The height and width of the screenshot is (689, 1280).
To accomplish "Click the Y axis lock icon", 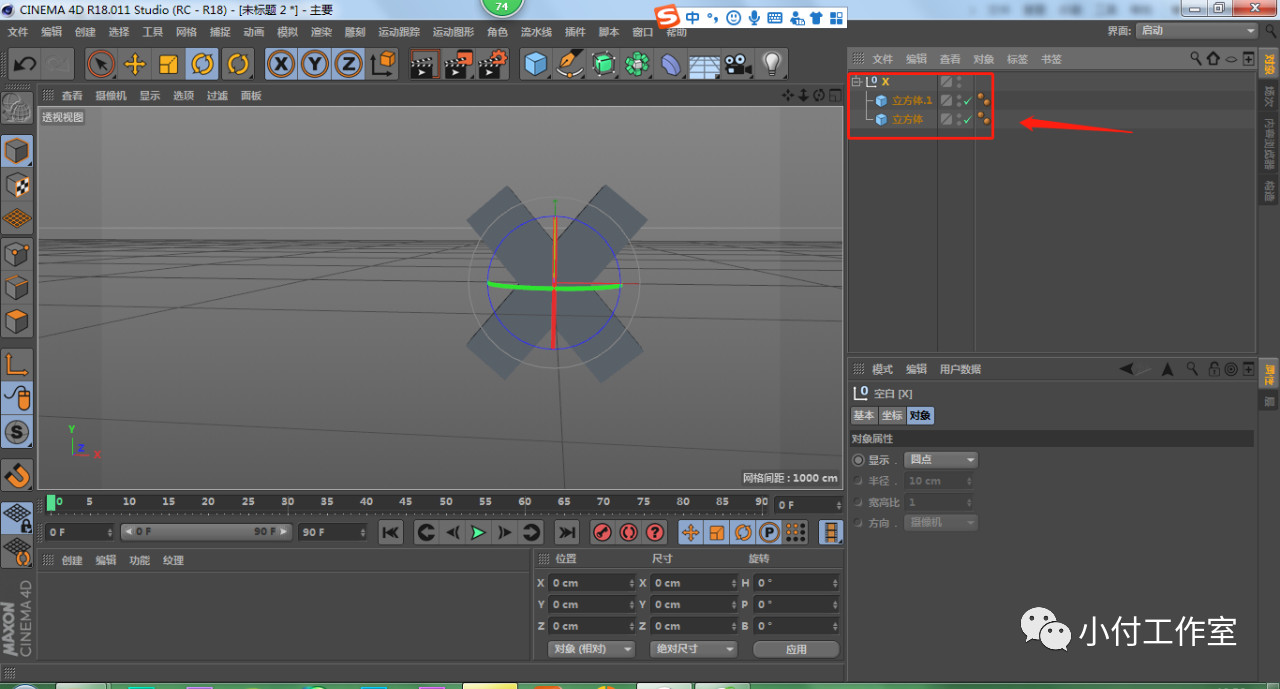I will coord(314,63).
